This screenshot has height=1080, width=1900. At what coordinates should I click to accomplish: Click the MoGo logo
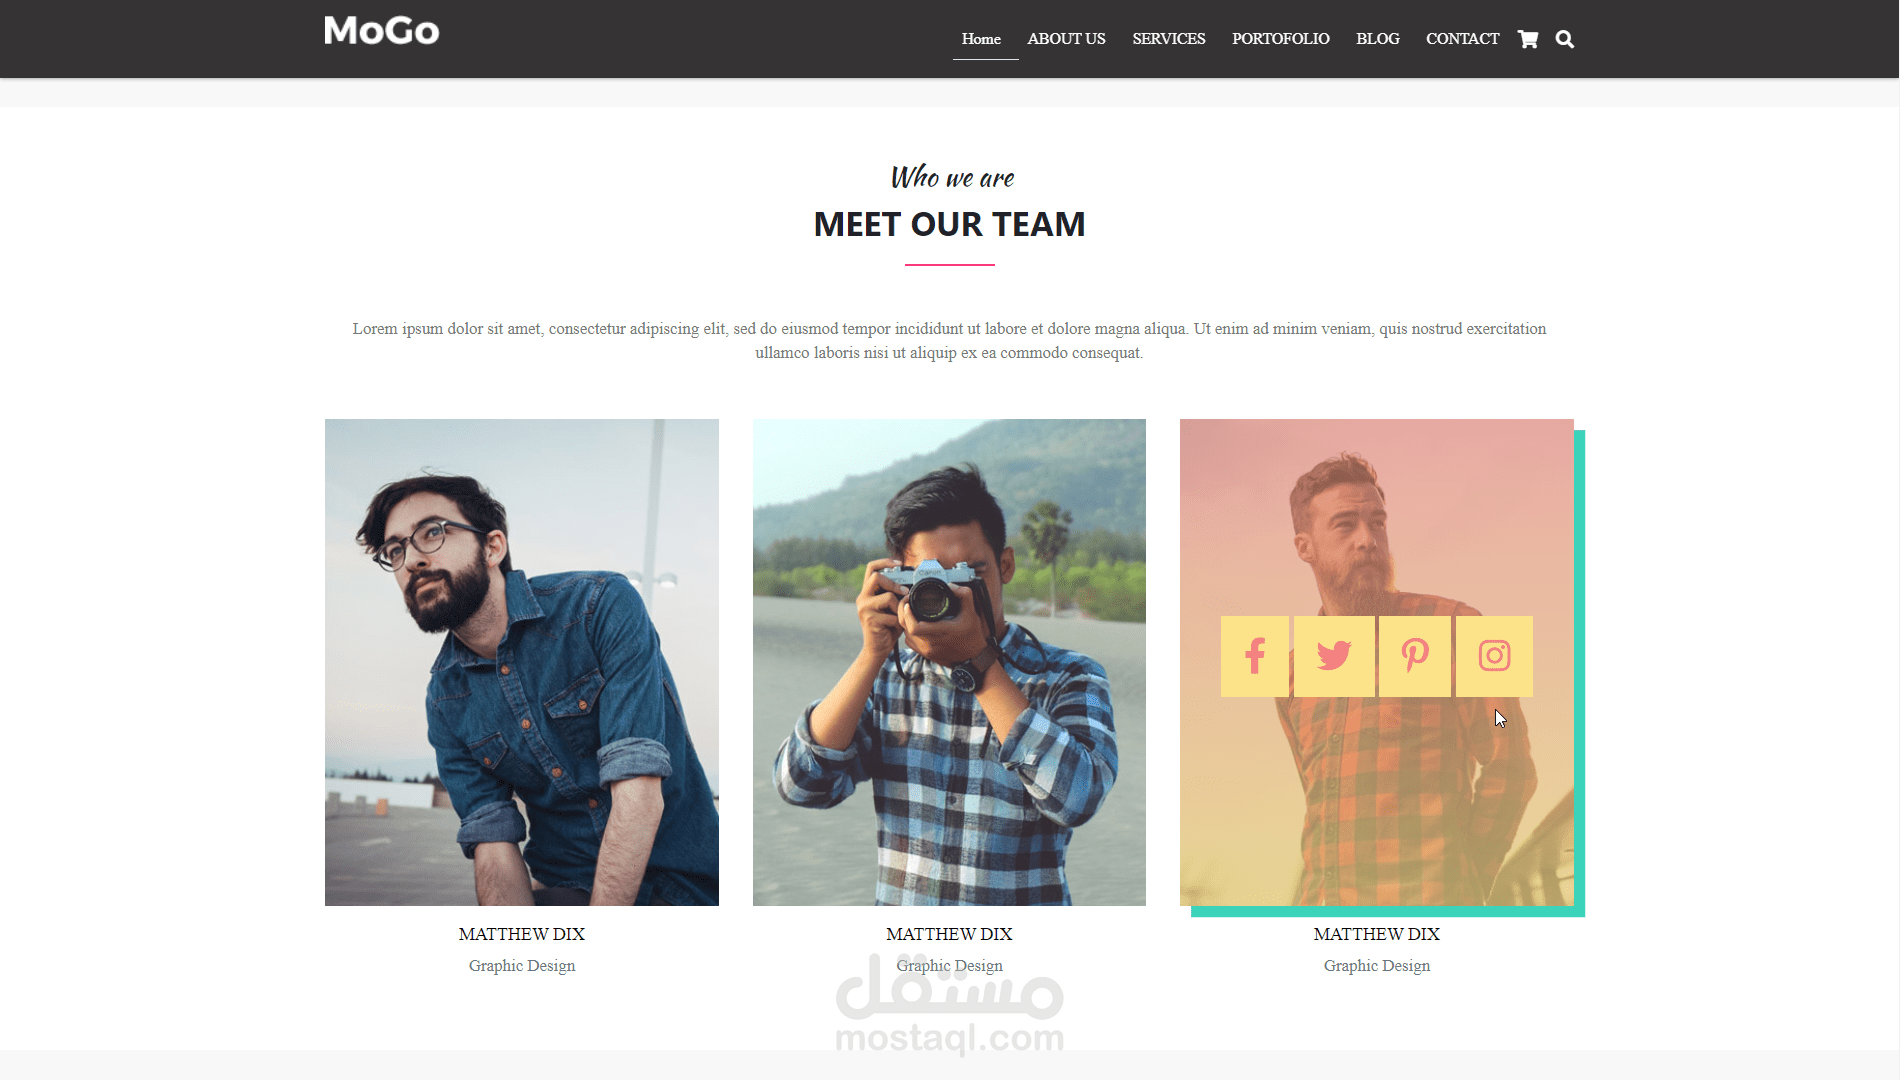pos(382,31)
